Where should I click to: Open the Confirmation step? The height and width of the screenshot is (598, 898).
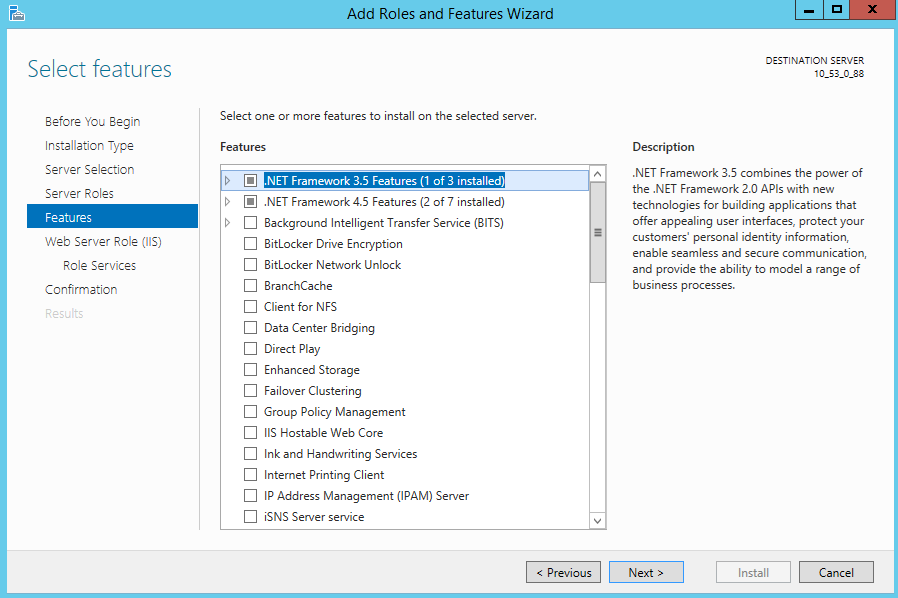81,289
